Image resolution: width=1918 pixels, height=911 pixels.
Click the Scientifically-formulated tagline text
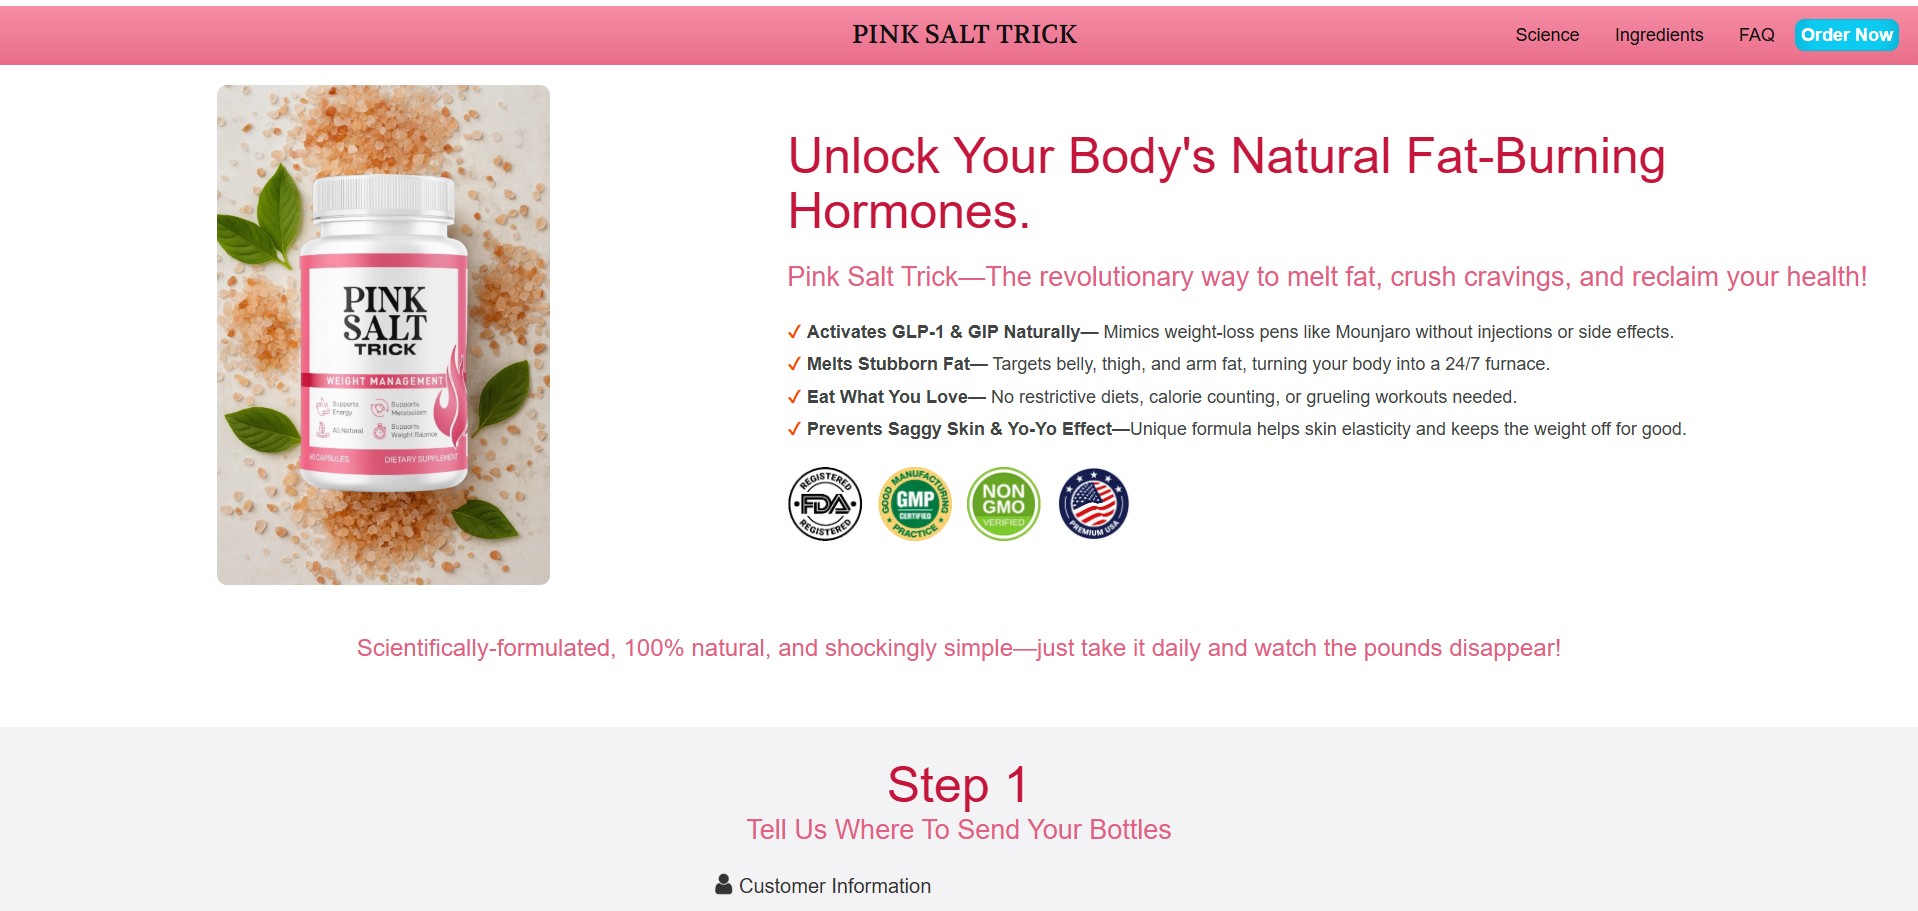958,648
